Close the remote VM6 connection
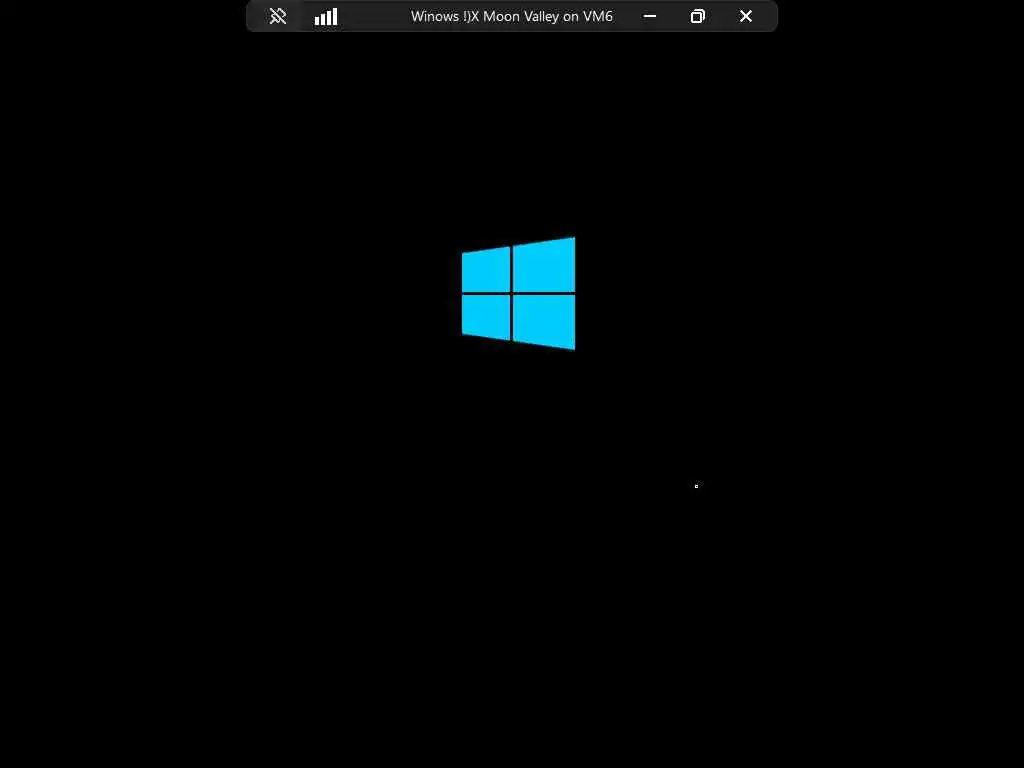Screen dimensions: 1024x768 (746, 16)
